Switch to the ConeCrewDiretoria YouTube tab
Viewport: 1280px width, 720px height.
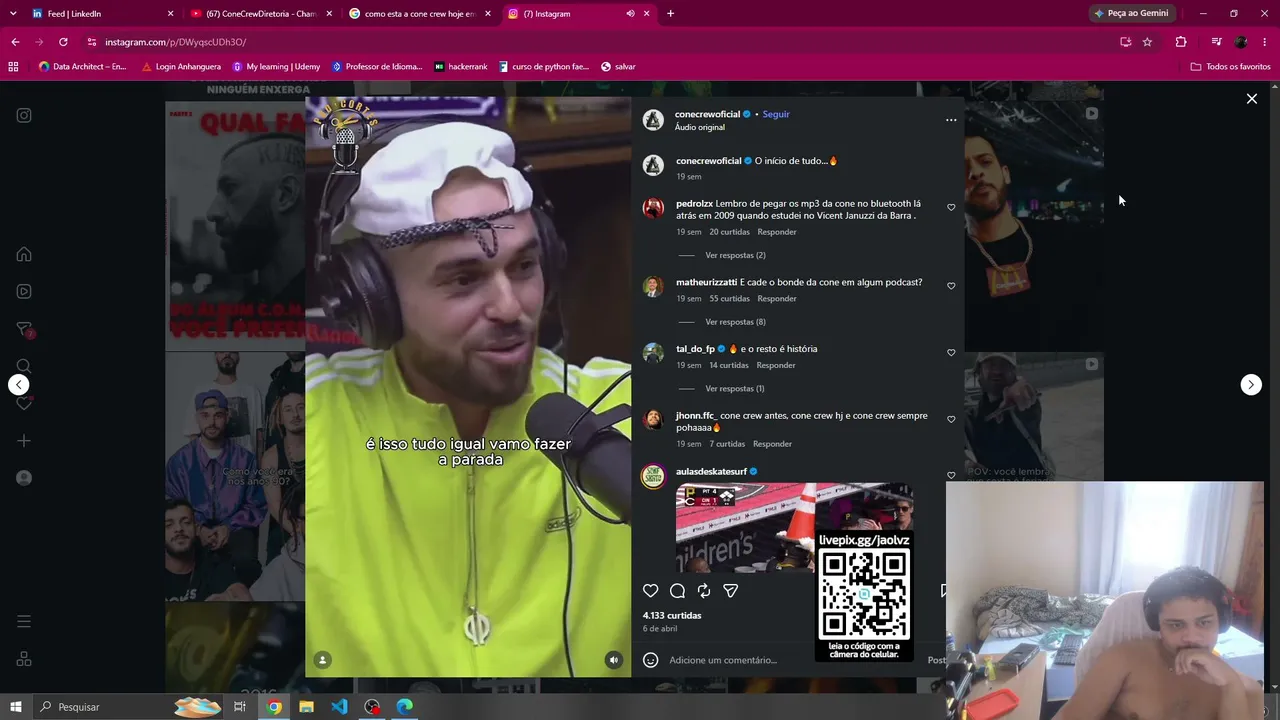260,14
